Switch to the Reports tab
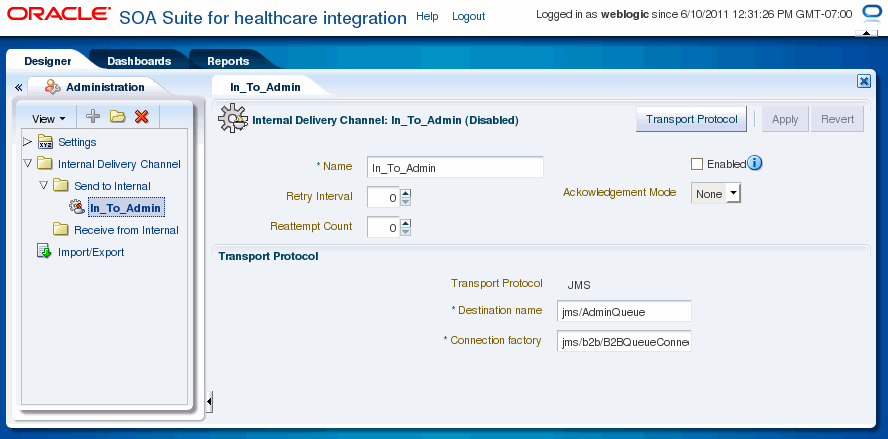Screen dimensions: 888x439 tap(228, 61)
